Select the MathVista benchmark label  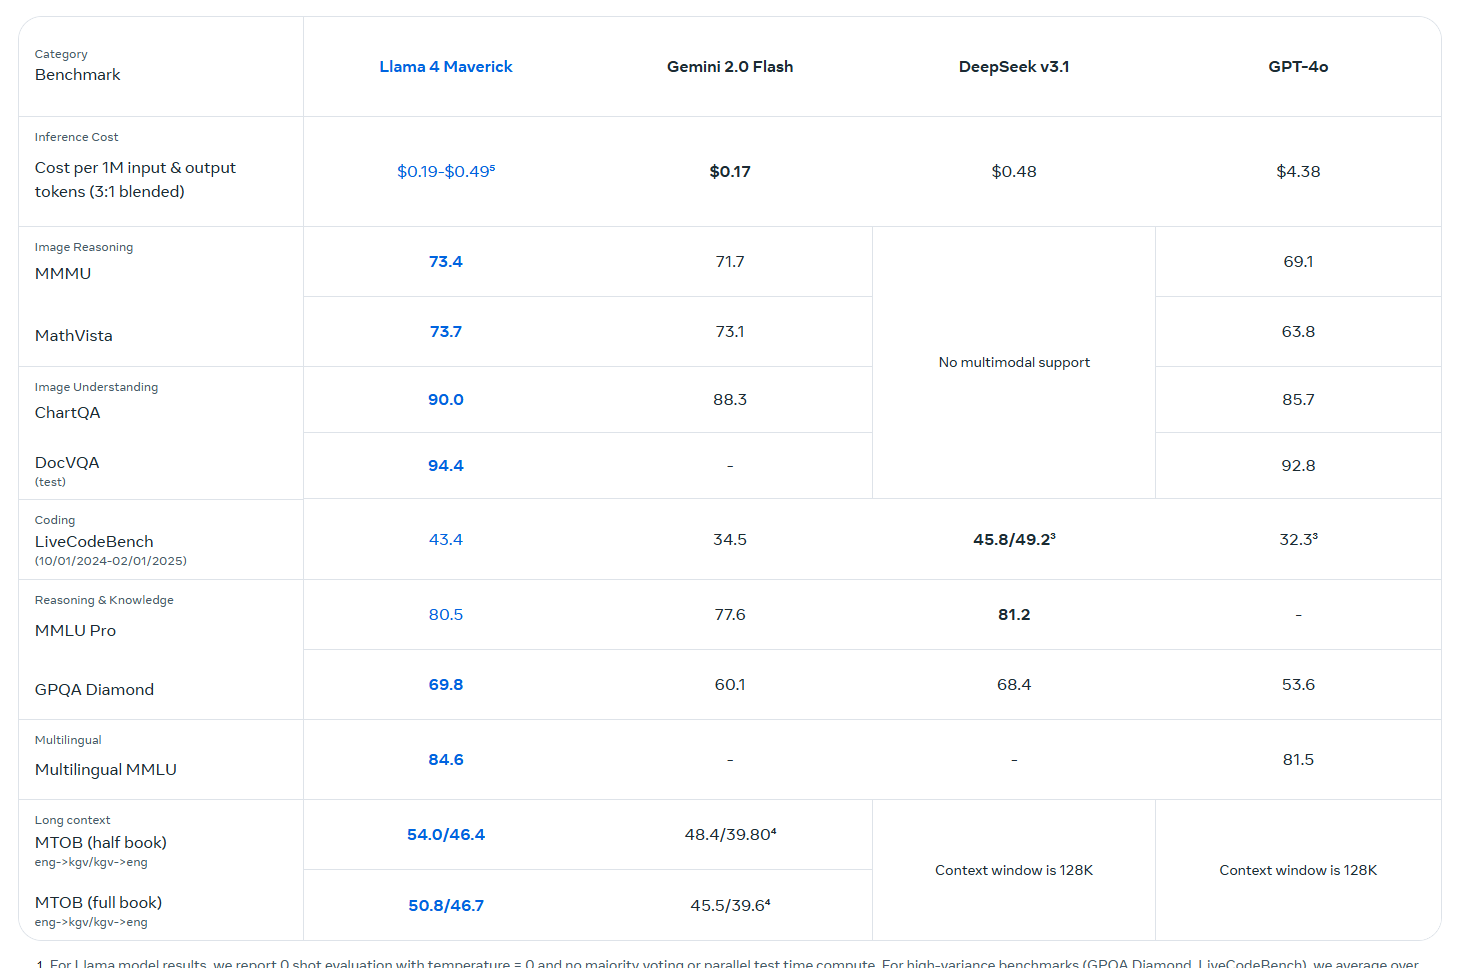click(x=74, y=336)
